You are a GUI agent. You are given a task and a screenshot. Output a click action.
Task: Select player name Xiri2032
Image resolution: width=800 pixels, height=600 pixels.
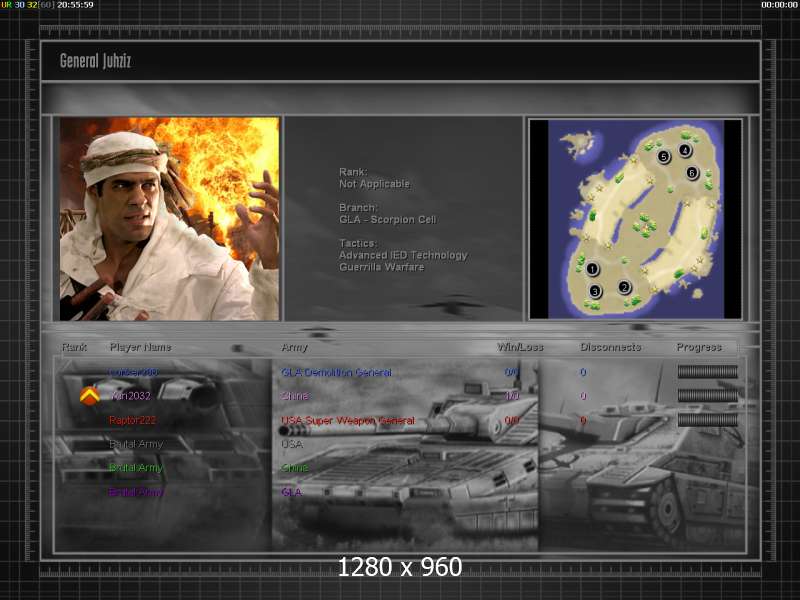pyautogui.click(x=130, y=396)
